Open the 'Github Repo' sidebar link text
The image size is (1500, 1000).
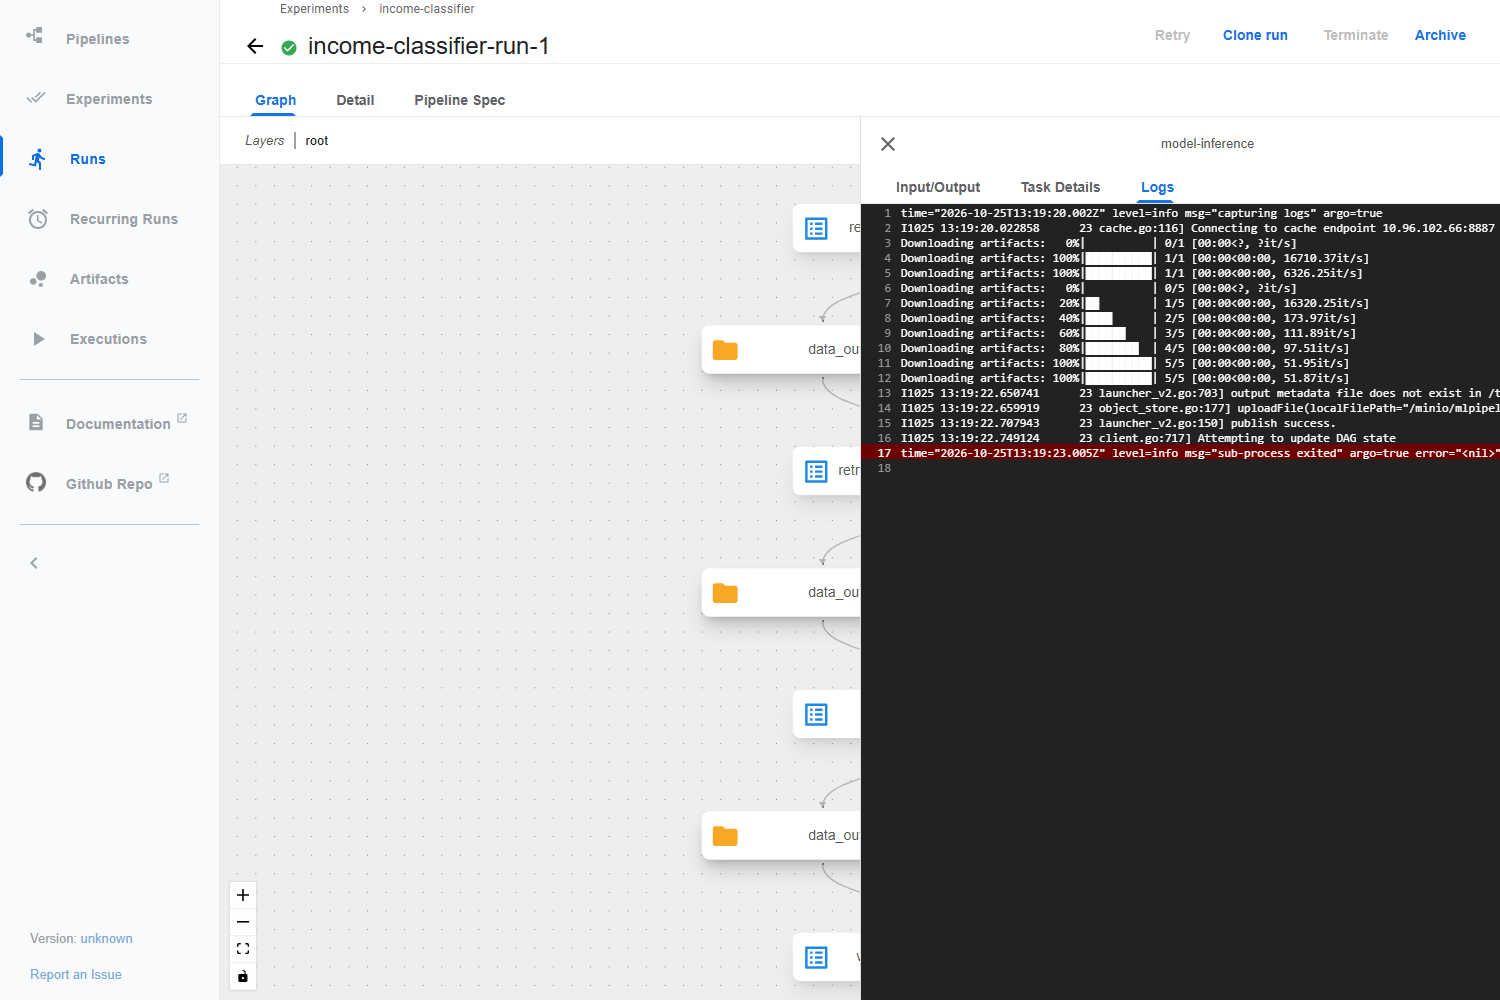tap(109, 484)
